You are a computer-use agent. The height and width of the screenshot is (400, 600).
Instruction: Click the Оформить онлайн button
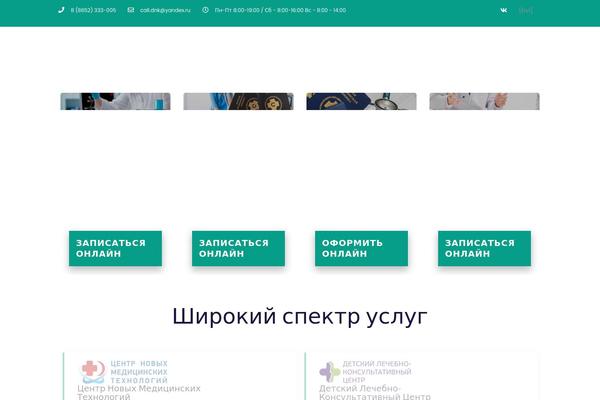click(361, 248)
